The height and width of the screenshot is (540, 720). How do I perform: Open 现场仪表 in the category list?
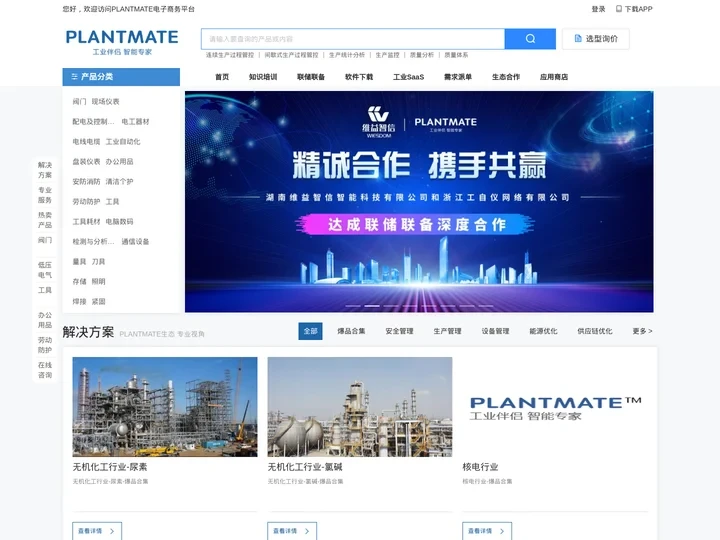tap(105, 101)
